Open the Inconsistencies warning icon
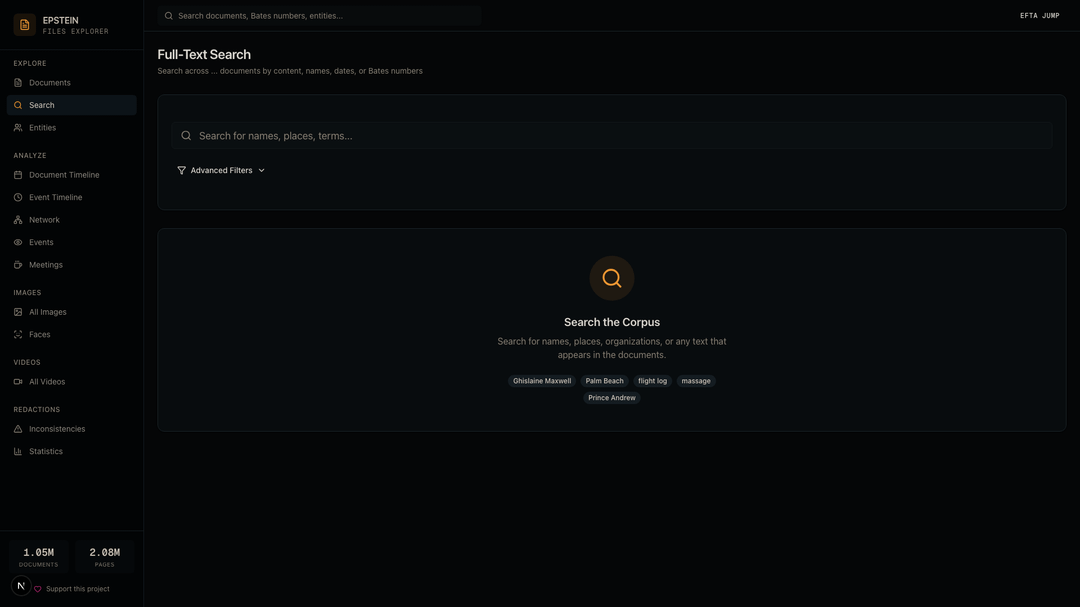The image size is (1080, 607). (18, 429)
